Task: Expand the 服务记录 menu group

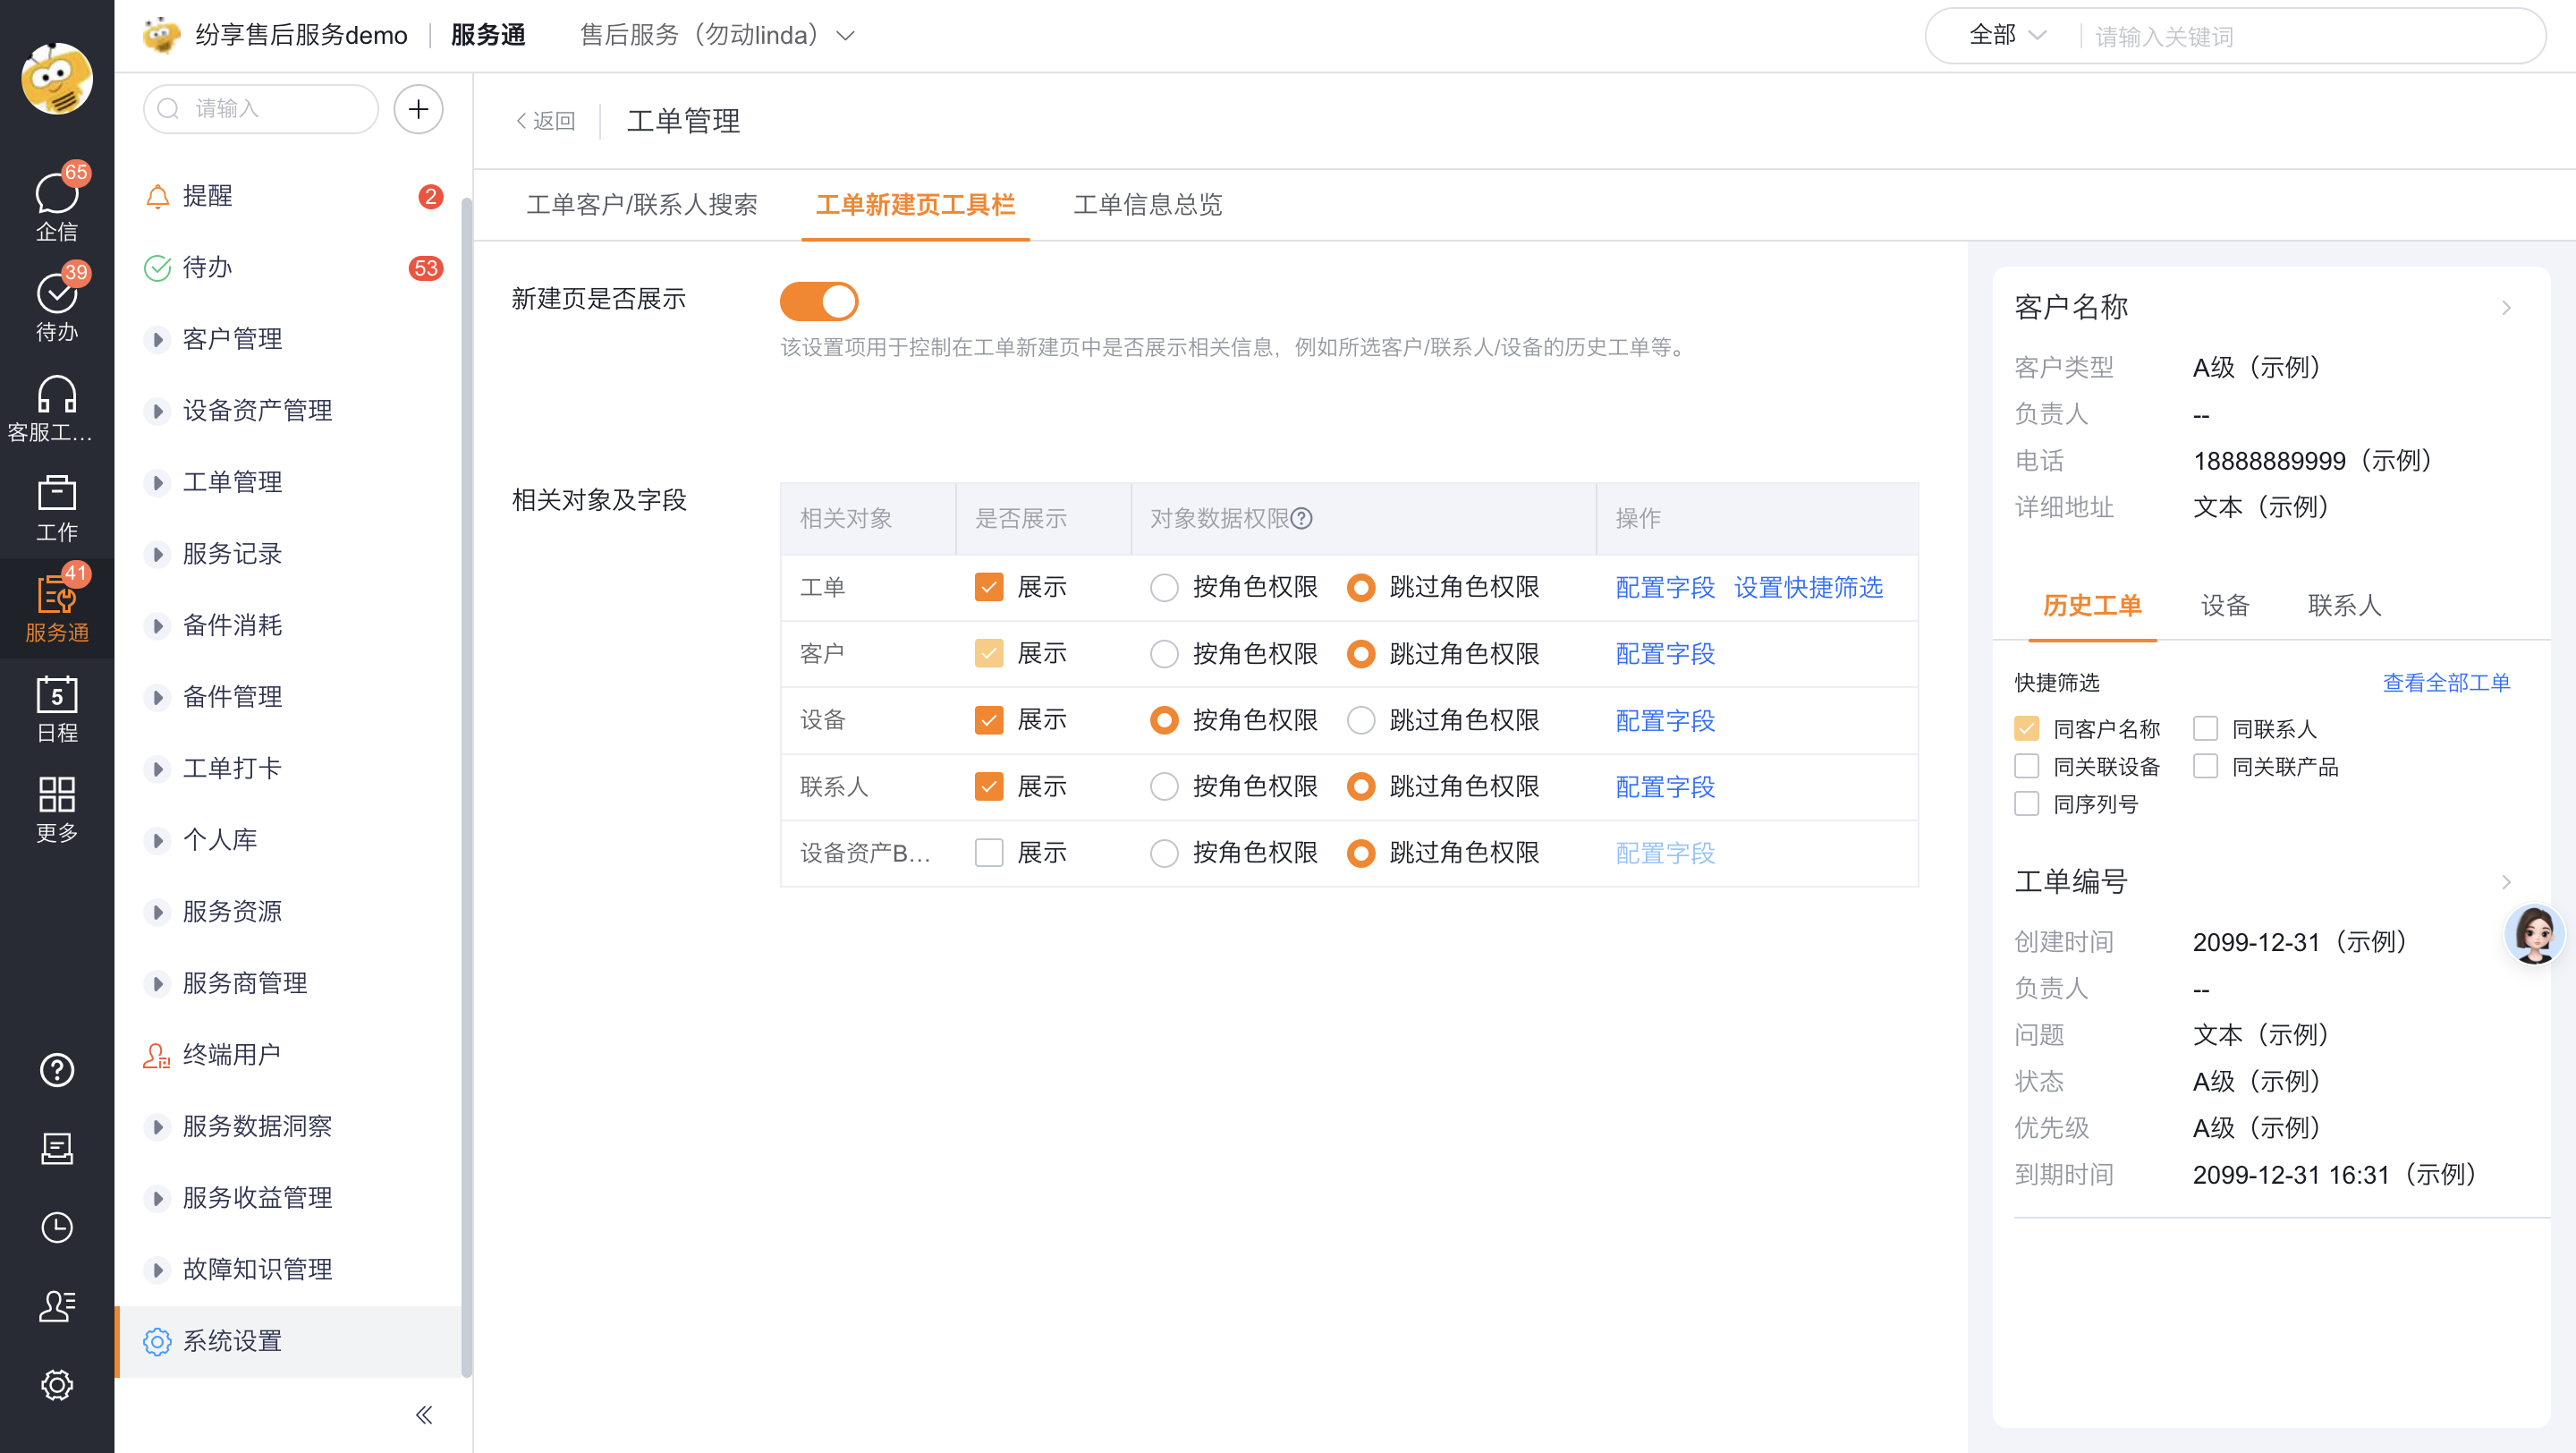Action: (157, 554)
